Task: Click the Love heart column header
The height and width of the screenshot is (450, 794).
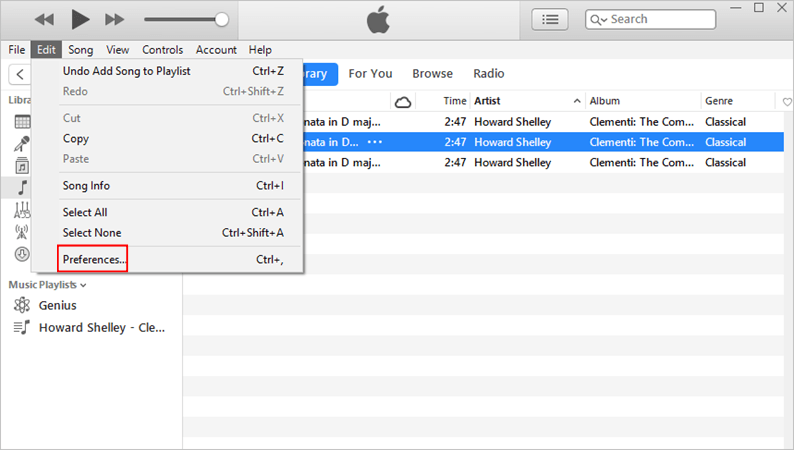Action: (x=787, y=102)
